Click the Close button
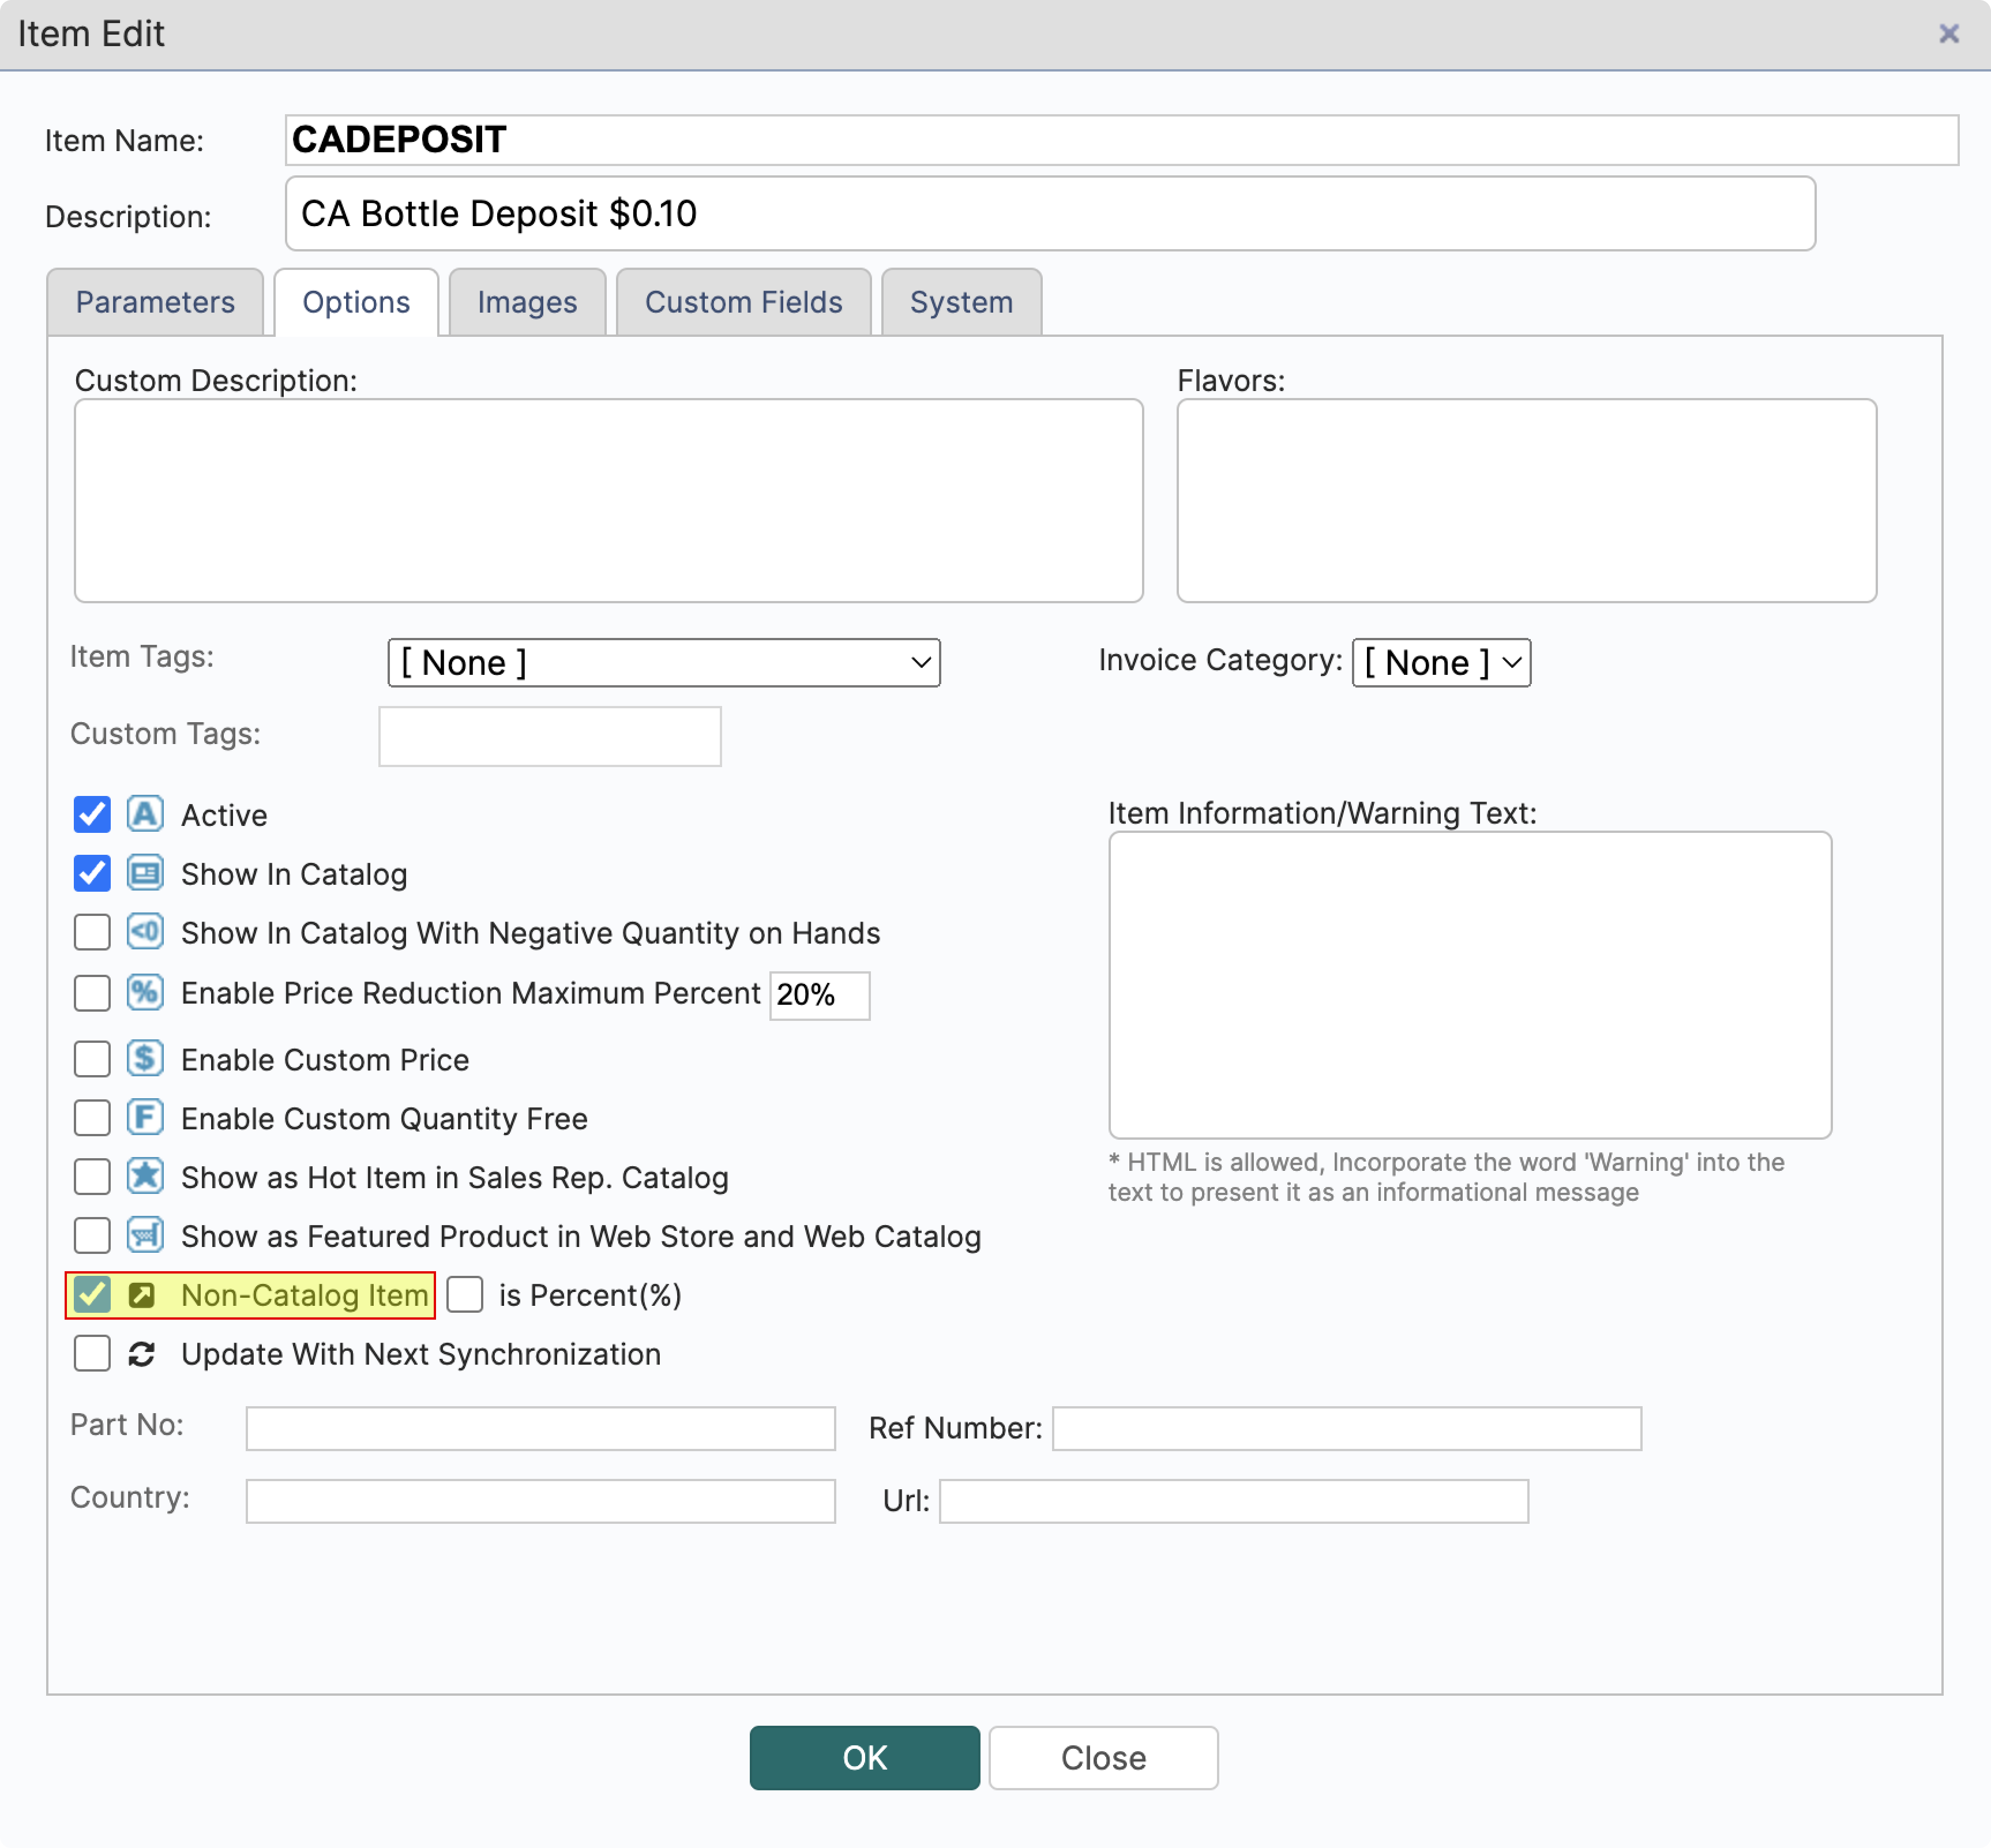Viewport: 1991px width, 1848px height. pos(1103,1758)
